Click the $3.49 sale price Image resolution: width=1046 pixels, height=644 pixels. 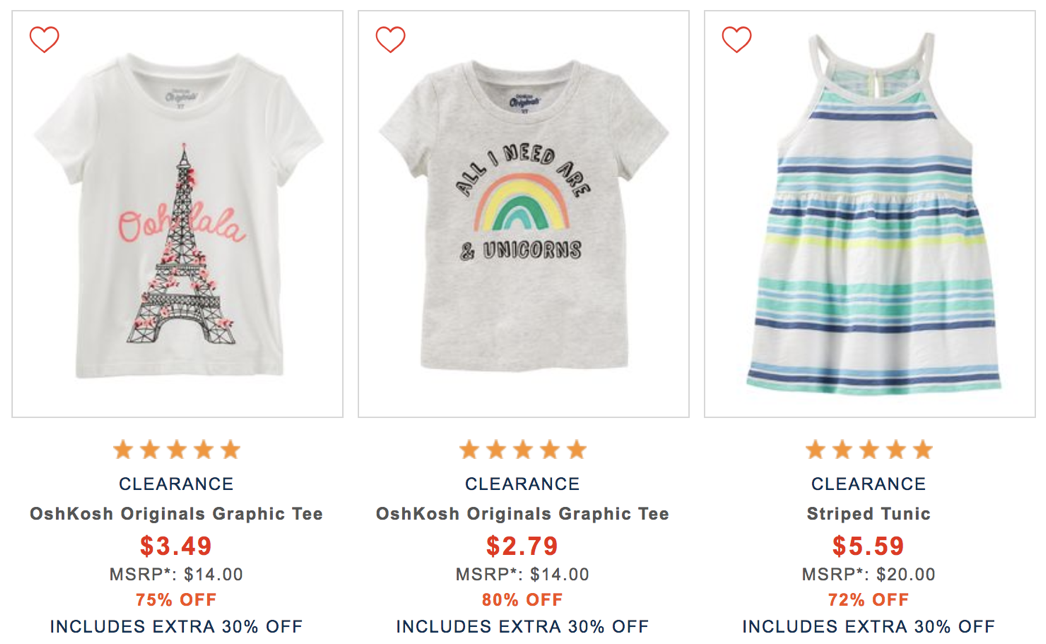[x=176, y=546]
